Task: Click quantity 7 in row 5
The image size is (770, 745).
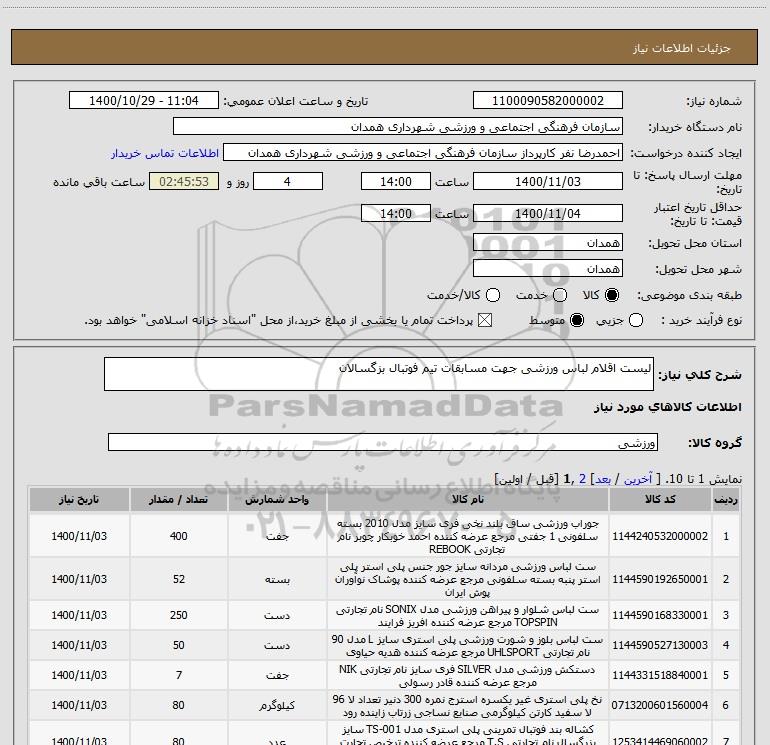Action: point(179,675)
